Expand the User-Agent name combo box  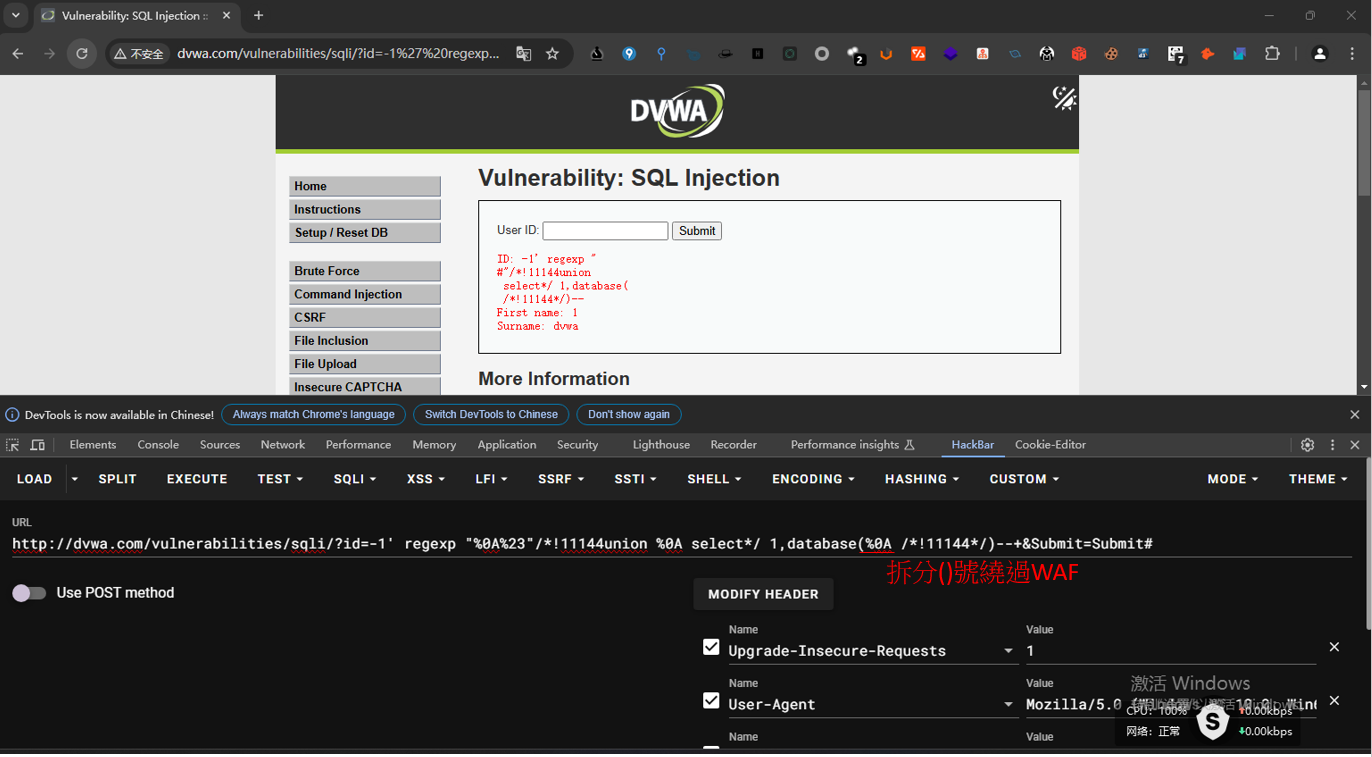point(1008,704)
